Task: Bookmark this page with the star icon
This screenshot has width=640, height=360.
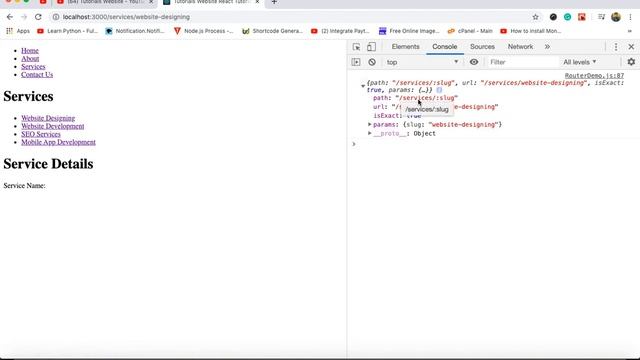Action: (x=536, y=17)
